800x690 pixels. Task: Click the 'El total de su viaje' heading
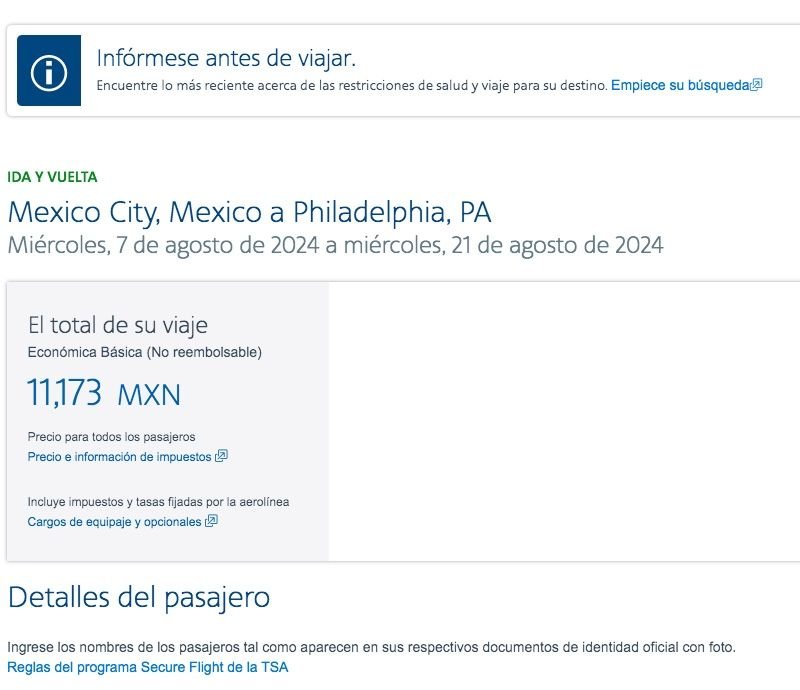point(118,325)
